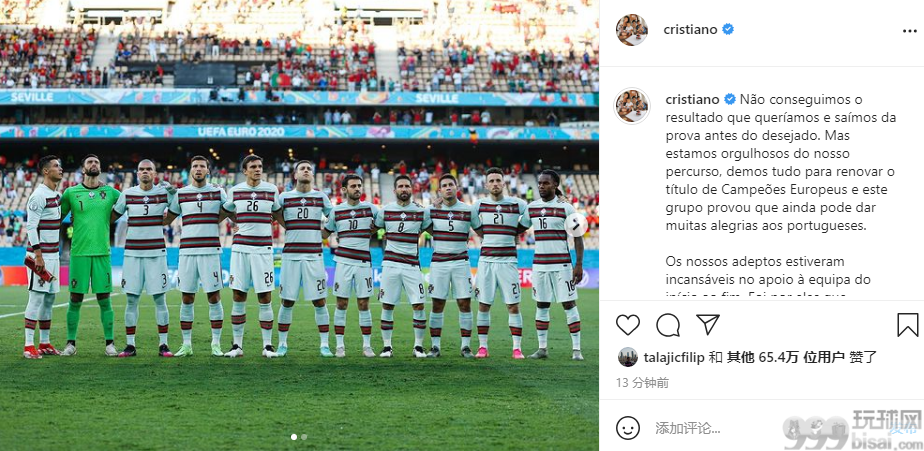
Task: Select second carousel dot indicator
Action: coord(304,437)
